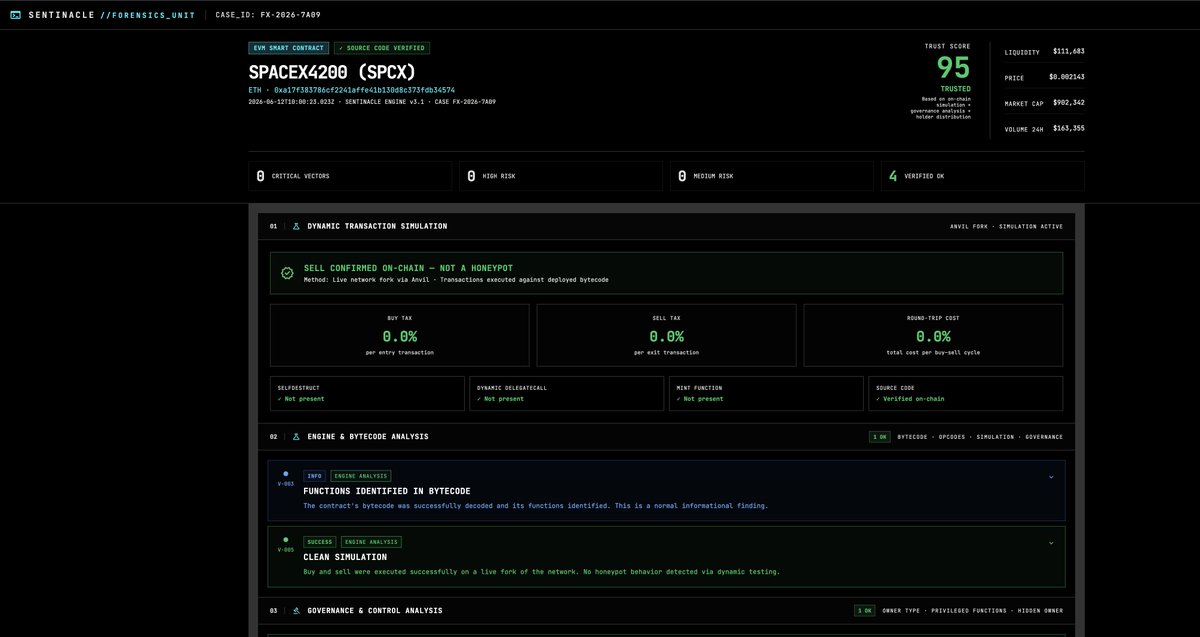Screen dimensions: 1200x637
Task: Click the timestamp line with SENTINACLE ENGINE v3.1
Action: click(x=372, y=101)
